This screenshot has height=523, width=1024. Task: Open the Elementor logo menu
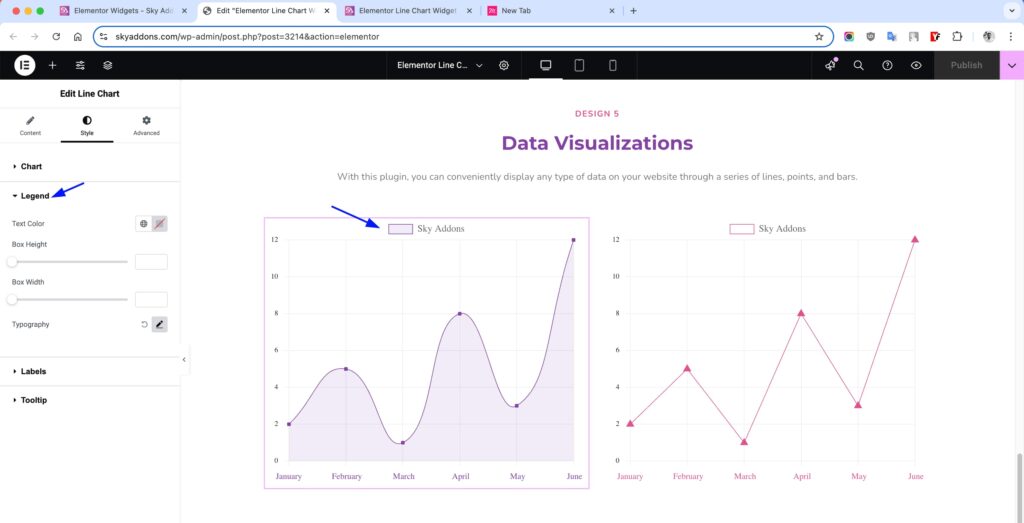[25, 65]
